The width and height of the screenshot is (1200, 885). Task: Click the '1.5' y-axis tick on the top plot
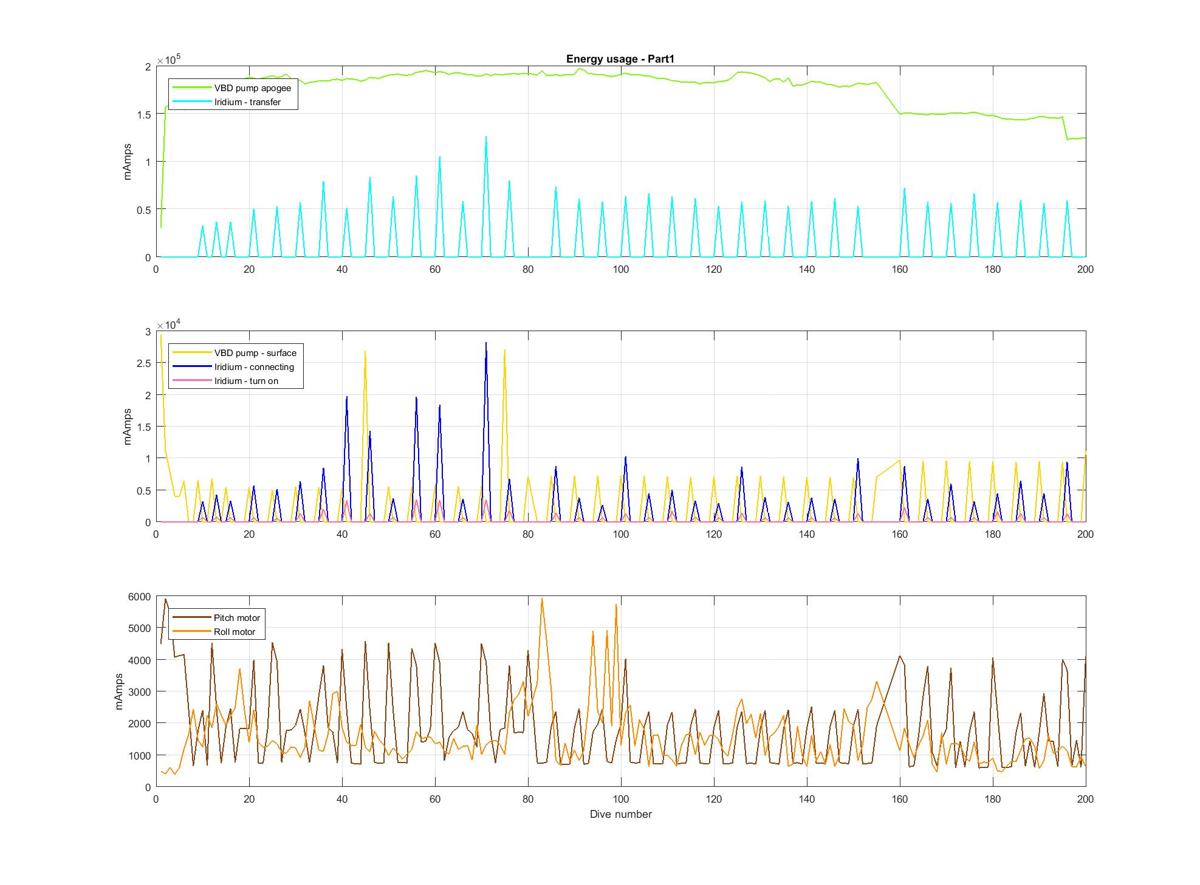142,114
